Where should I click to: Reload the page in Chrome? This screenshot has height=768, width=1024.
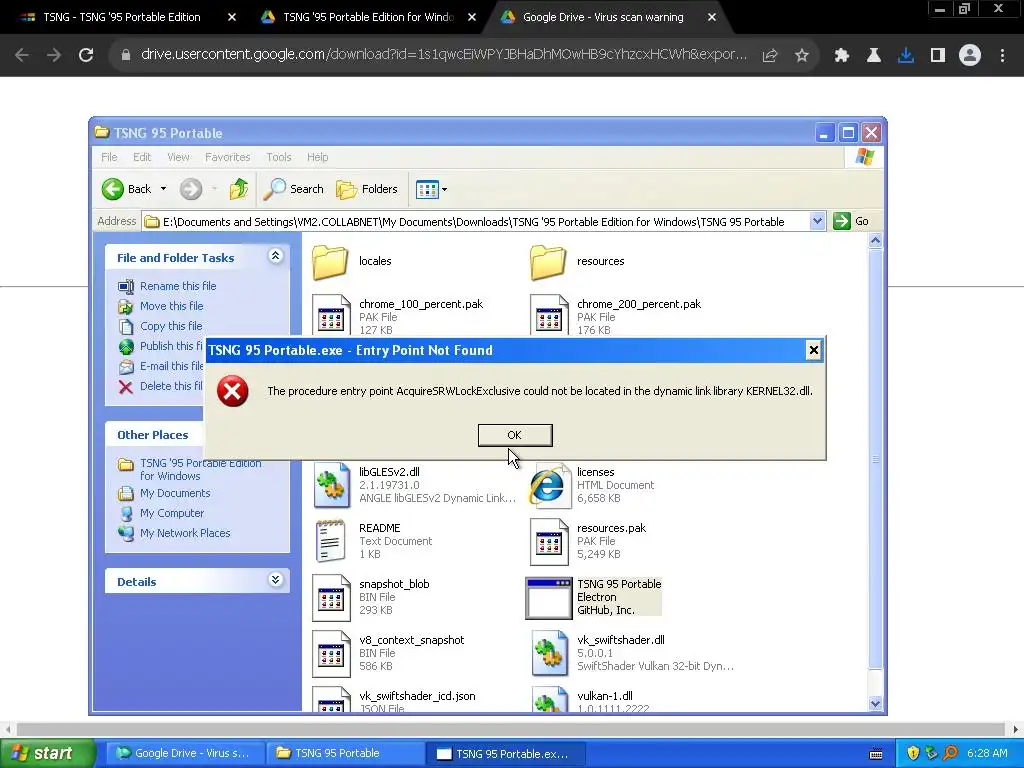[x=86, y=55]
